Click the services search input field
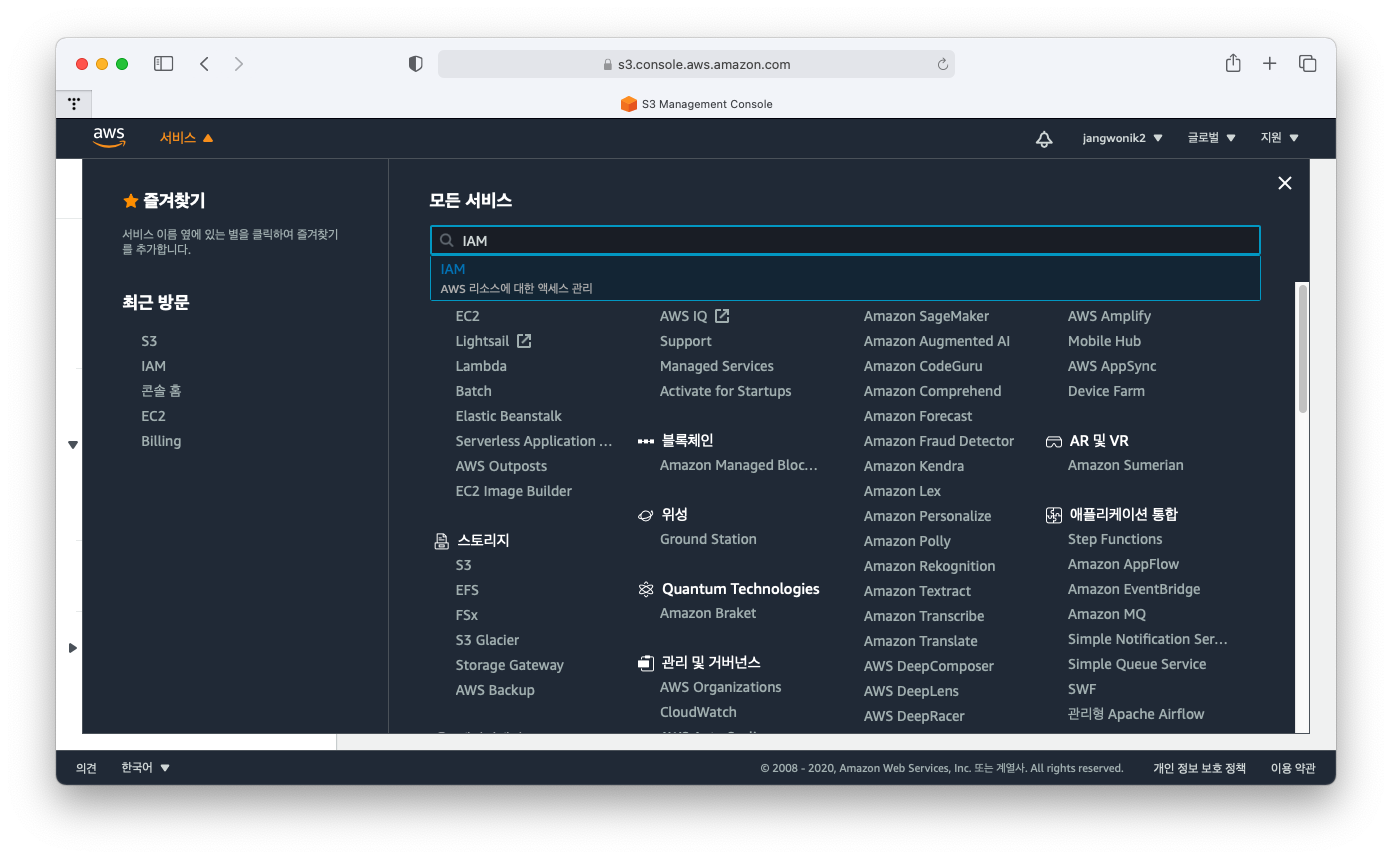The height and width of the screenshot is (859, 1392). pos(845,241)
